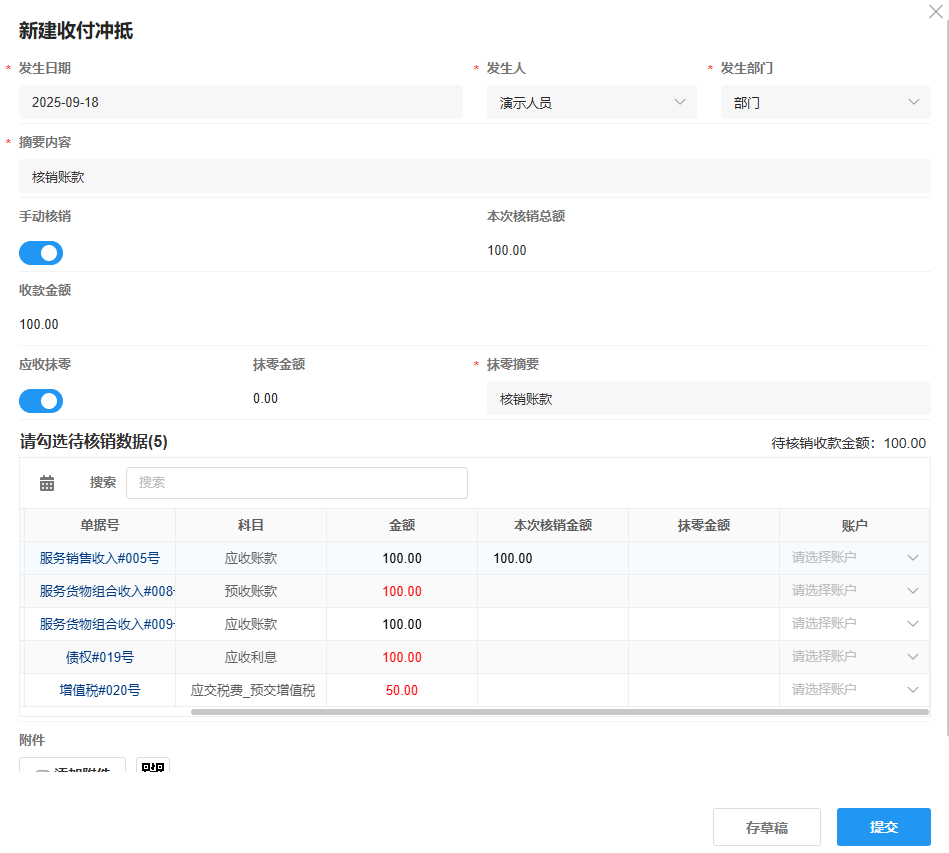Click the calendar filter icon beside the search box

tap(46, 482)
